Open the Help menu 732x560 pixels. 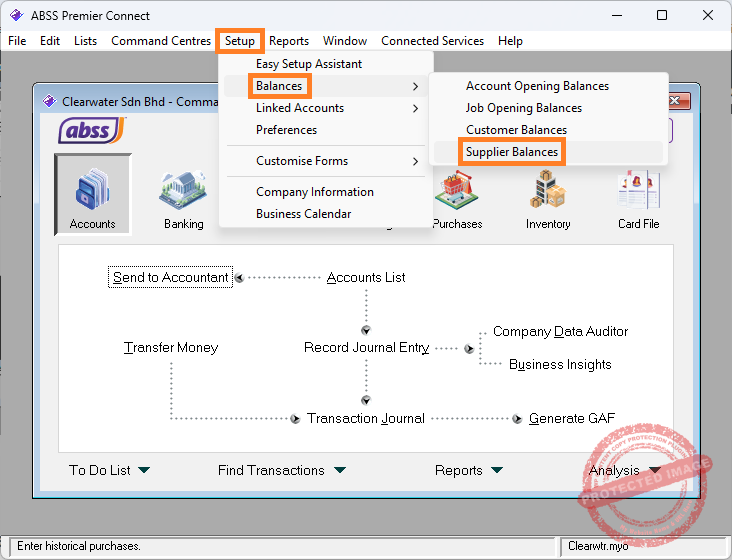510,41
